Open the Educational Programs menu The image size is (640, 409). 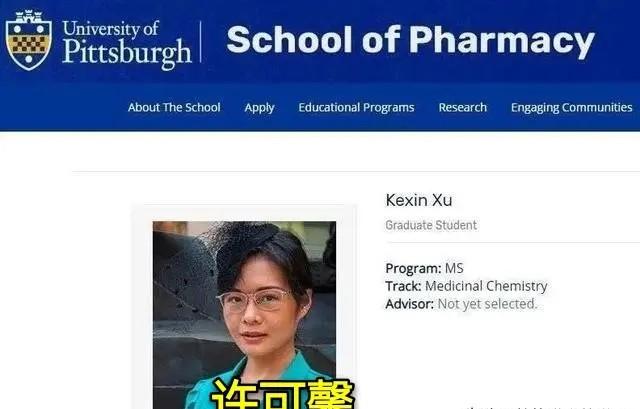pos(356,108)
